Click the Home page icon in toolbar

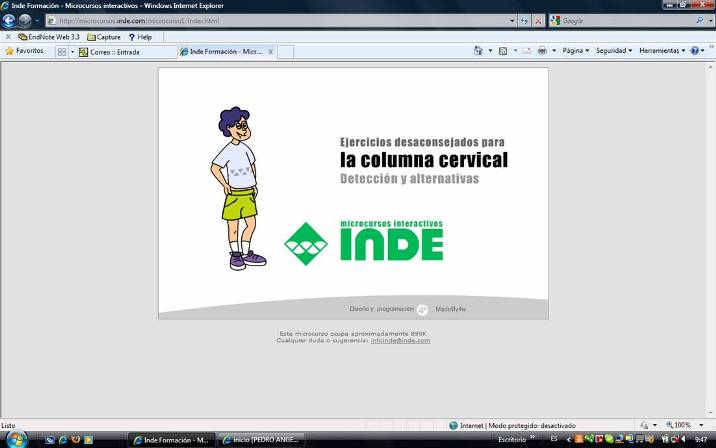478,51
